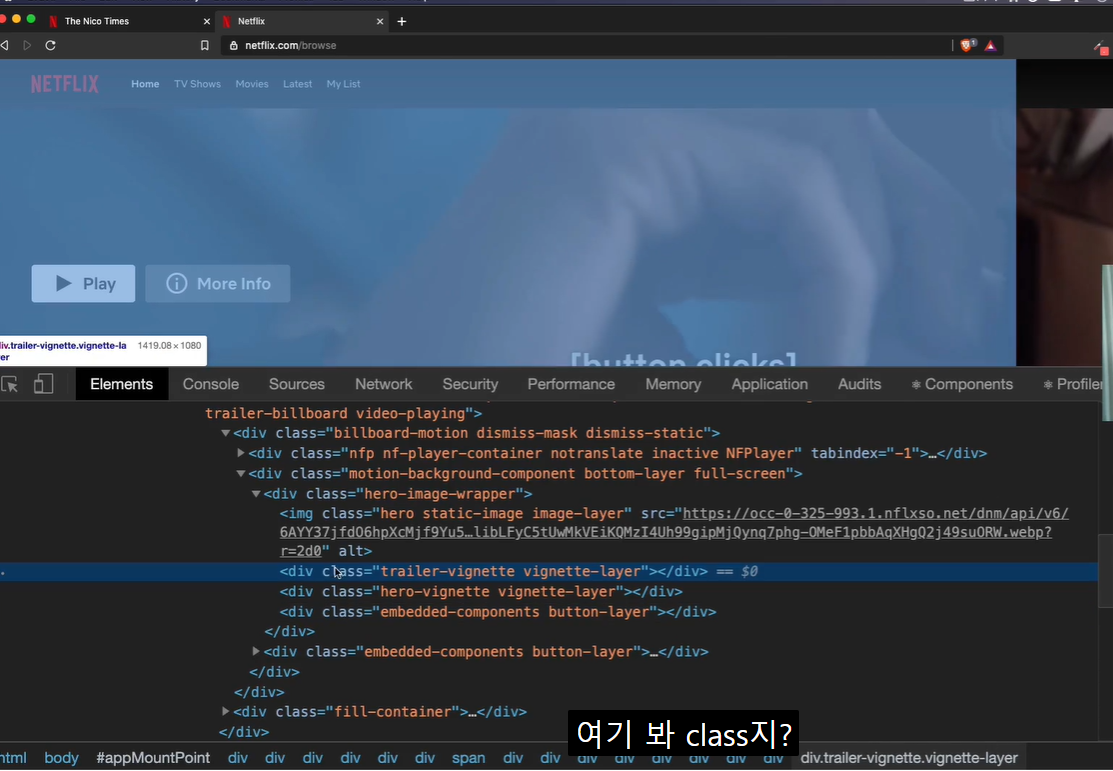Screen dimensions: 1113x771
Task: Toggle device toolbar in DevTools
Action: click(43, 384)
